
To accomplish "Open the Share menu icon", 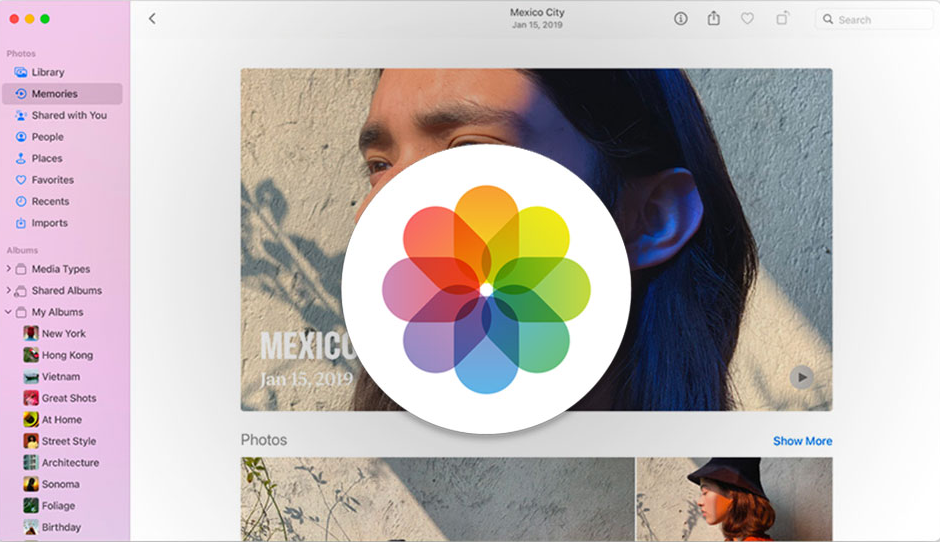I will coord(714,19).
